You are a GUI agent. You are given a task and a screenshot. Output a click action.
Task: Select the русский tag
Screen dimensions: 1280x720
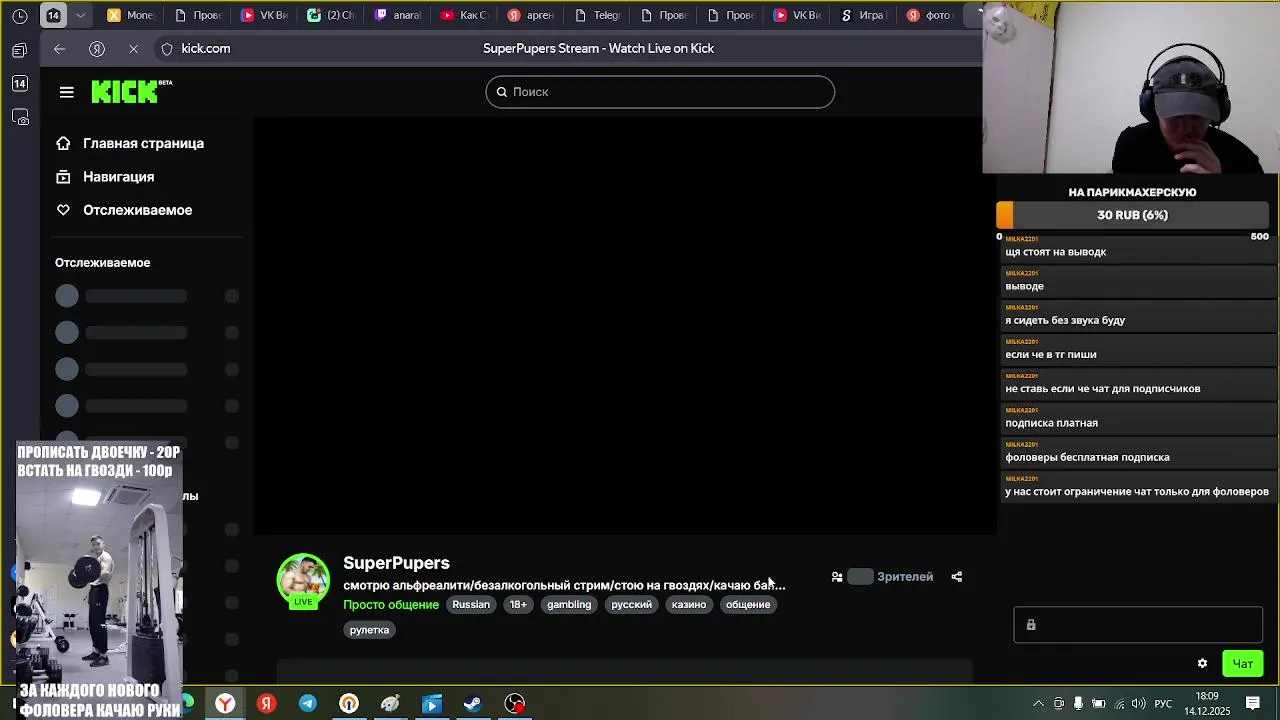[x=631, y=604]
